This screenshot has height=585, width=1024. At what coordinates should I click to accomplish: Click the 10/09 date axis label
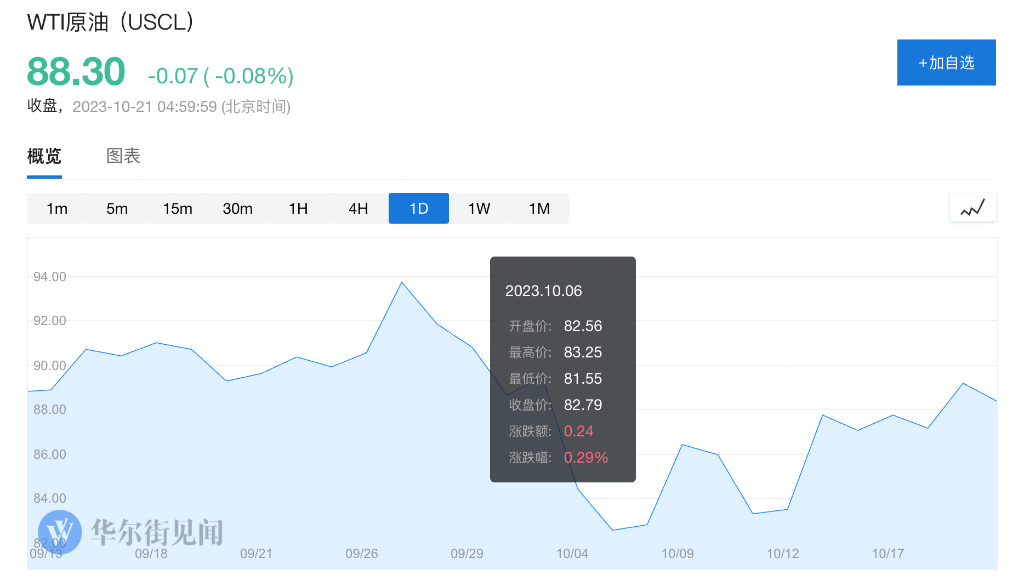(x=677, y=553)
